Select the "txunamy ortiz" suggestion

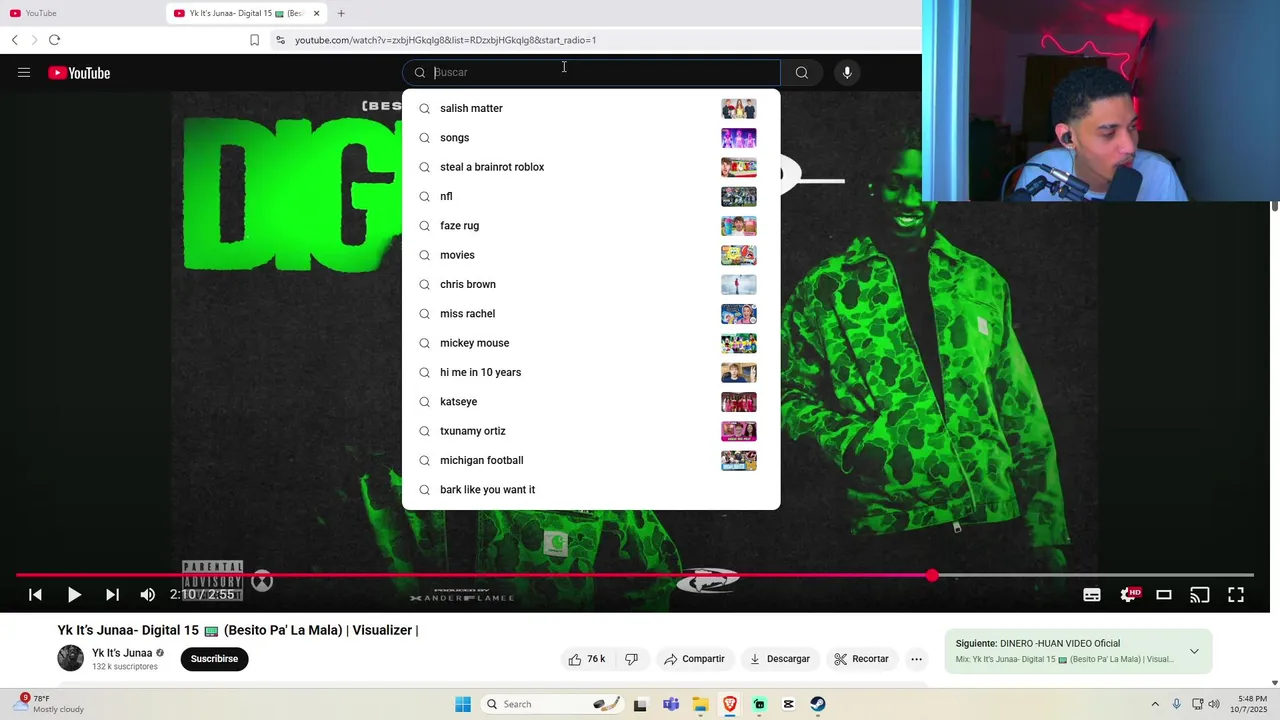point(591,431)
